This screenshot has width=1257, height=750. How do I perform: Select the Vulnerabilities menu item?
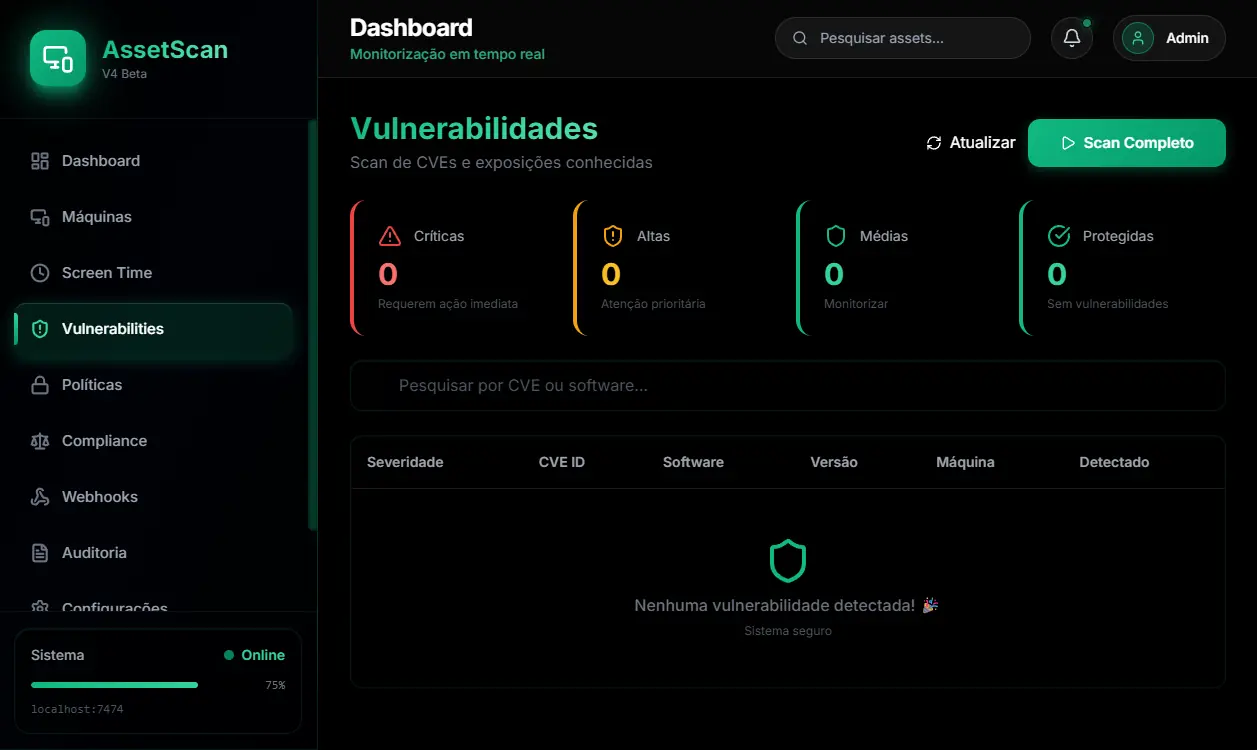click(x=154, y=329)
